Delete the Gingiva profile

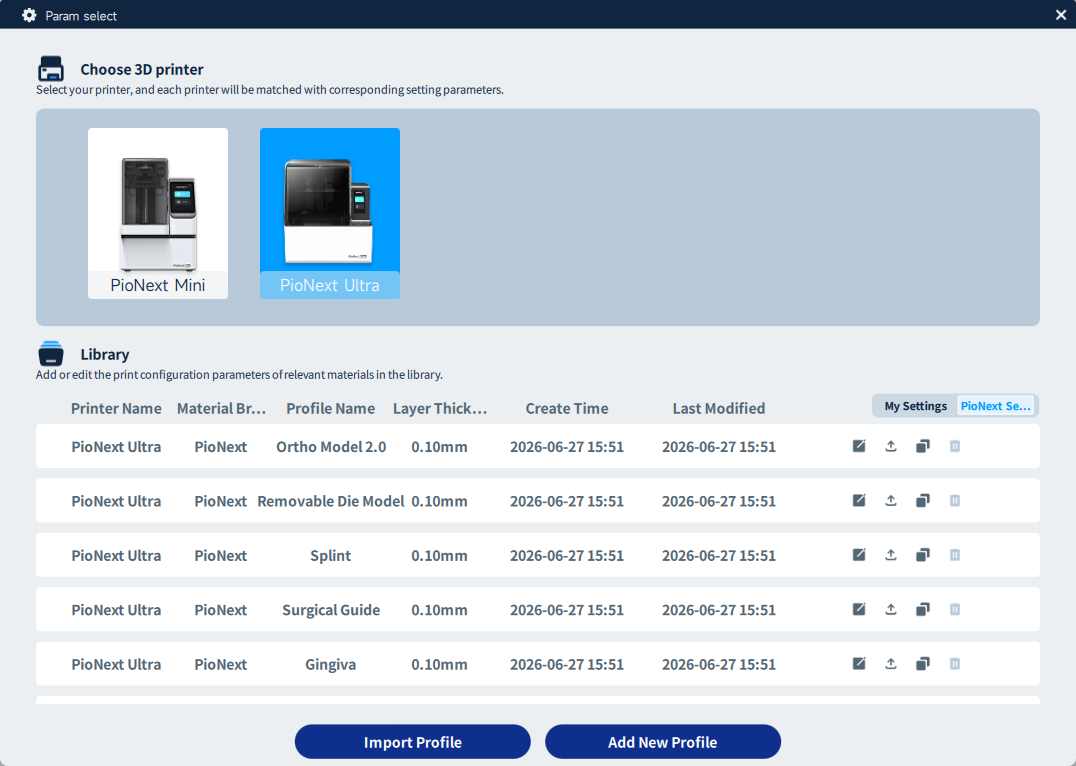coord(955,663)
